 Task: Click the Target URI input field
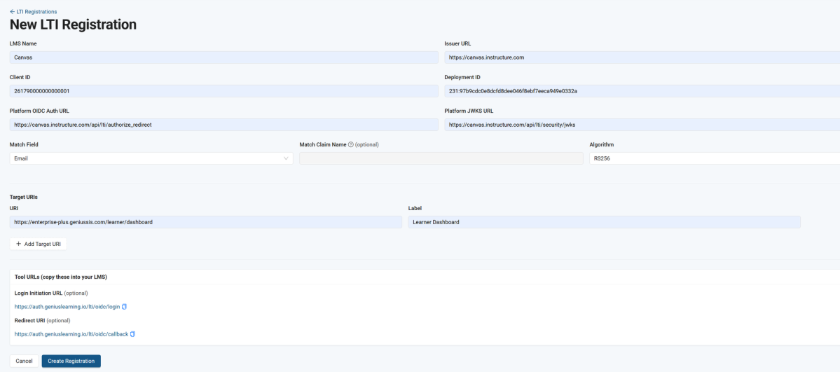pyautogui.click(x=206, y=222)
